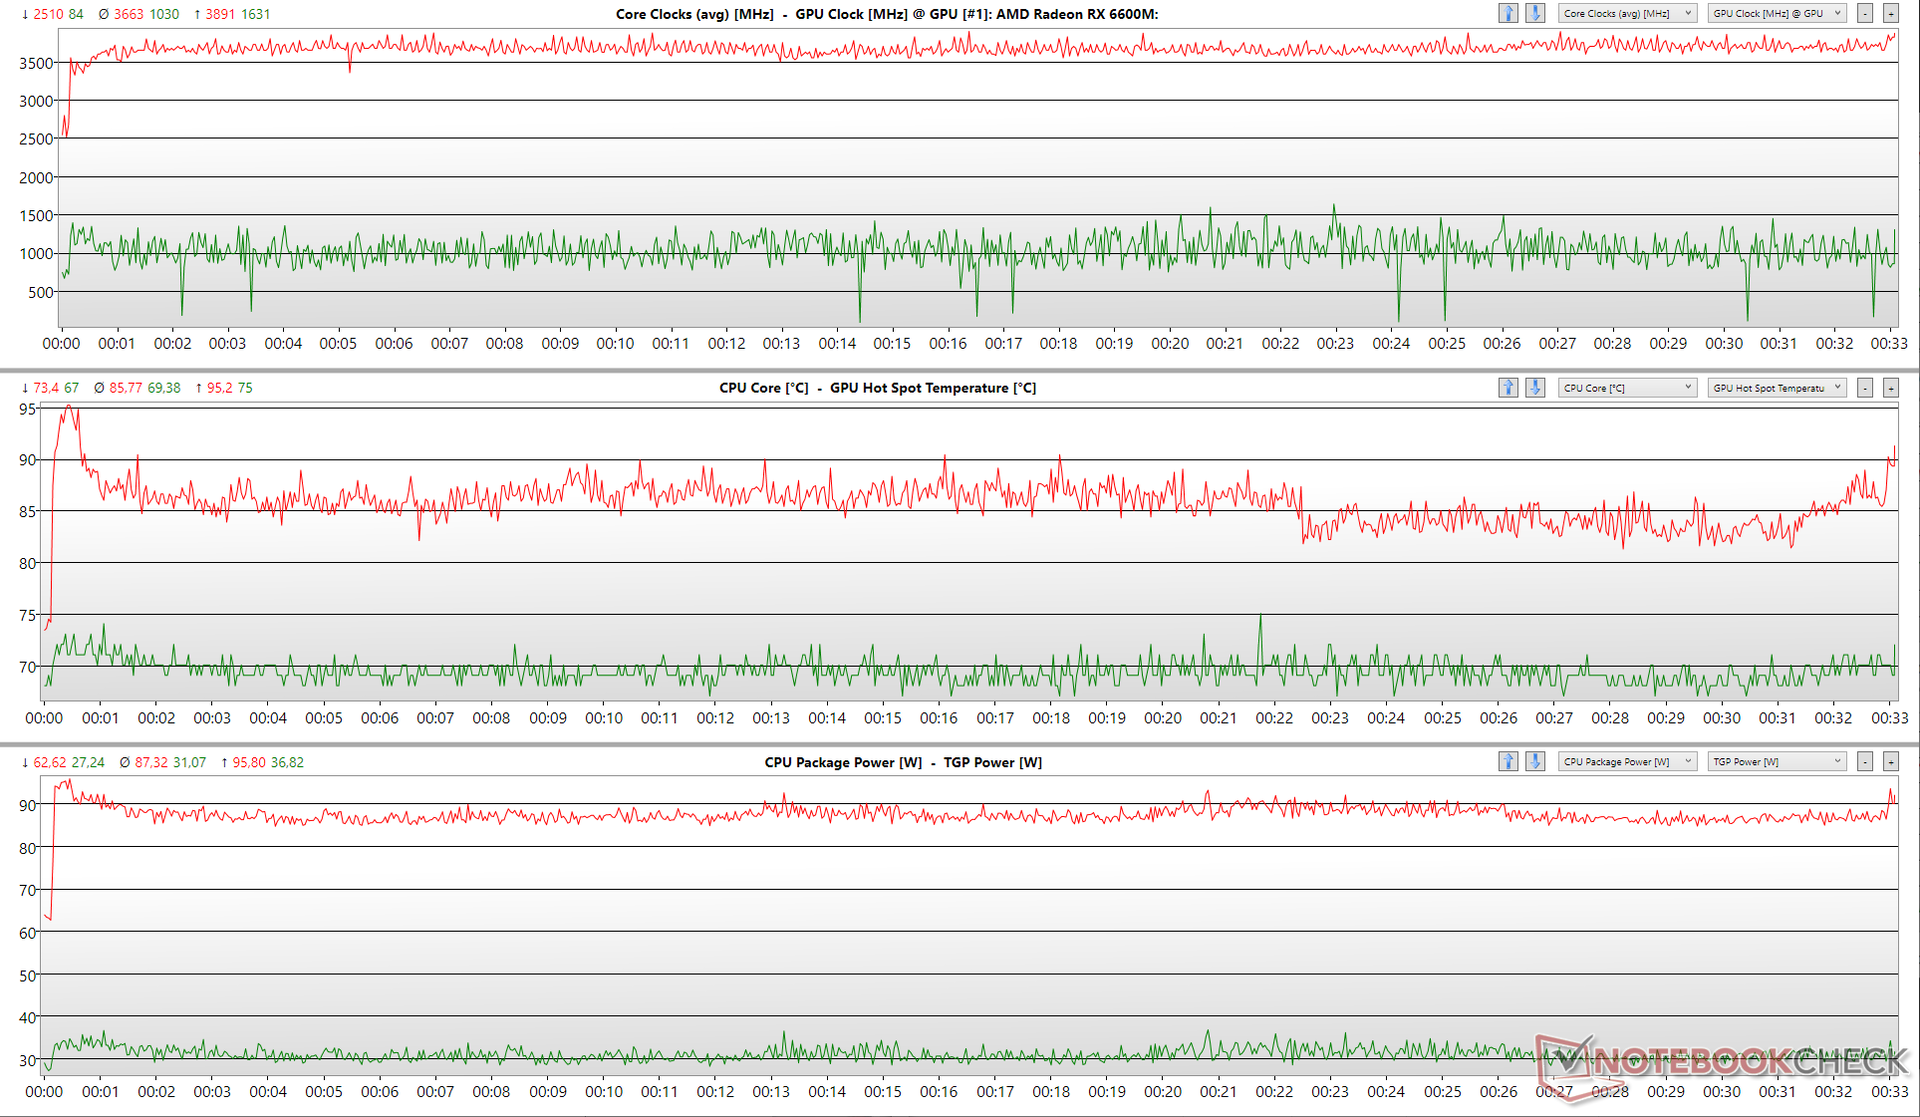Viewport: 1920px width, 1117px height.
Task: Open TGP Power [W] dropdown
Action: point(1776,762)
